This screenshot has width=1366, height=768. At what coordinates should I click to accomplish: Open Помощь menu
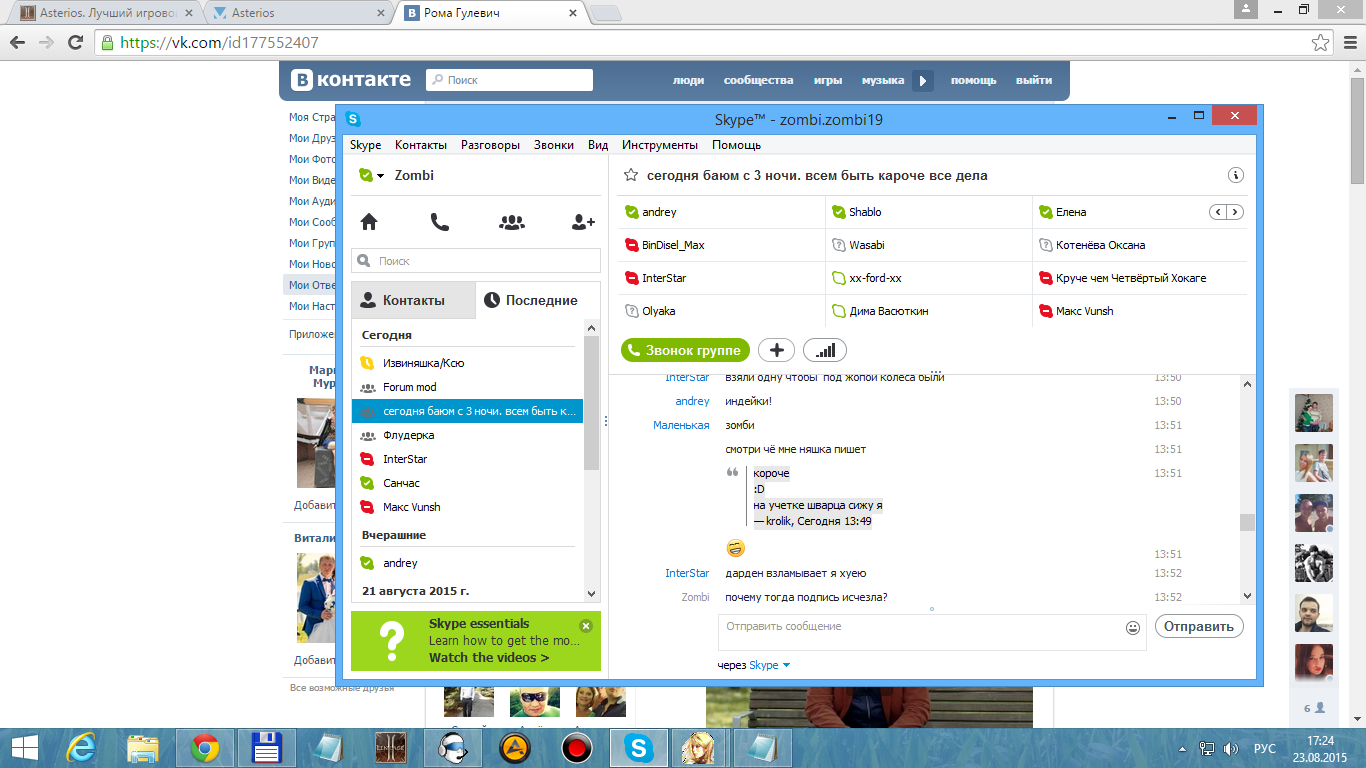736,145
